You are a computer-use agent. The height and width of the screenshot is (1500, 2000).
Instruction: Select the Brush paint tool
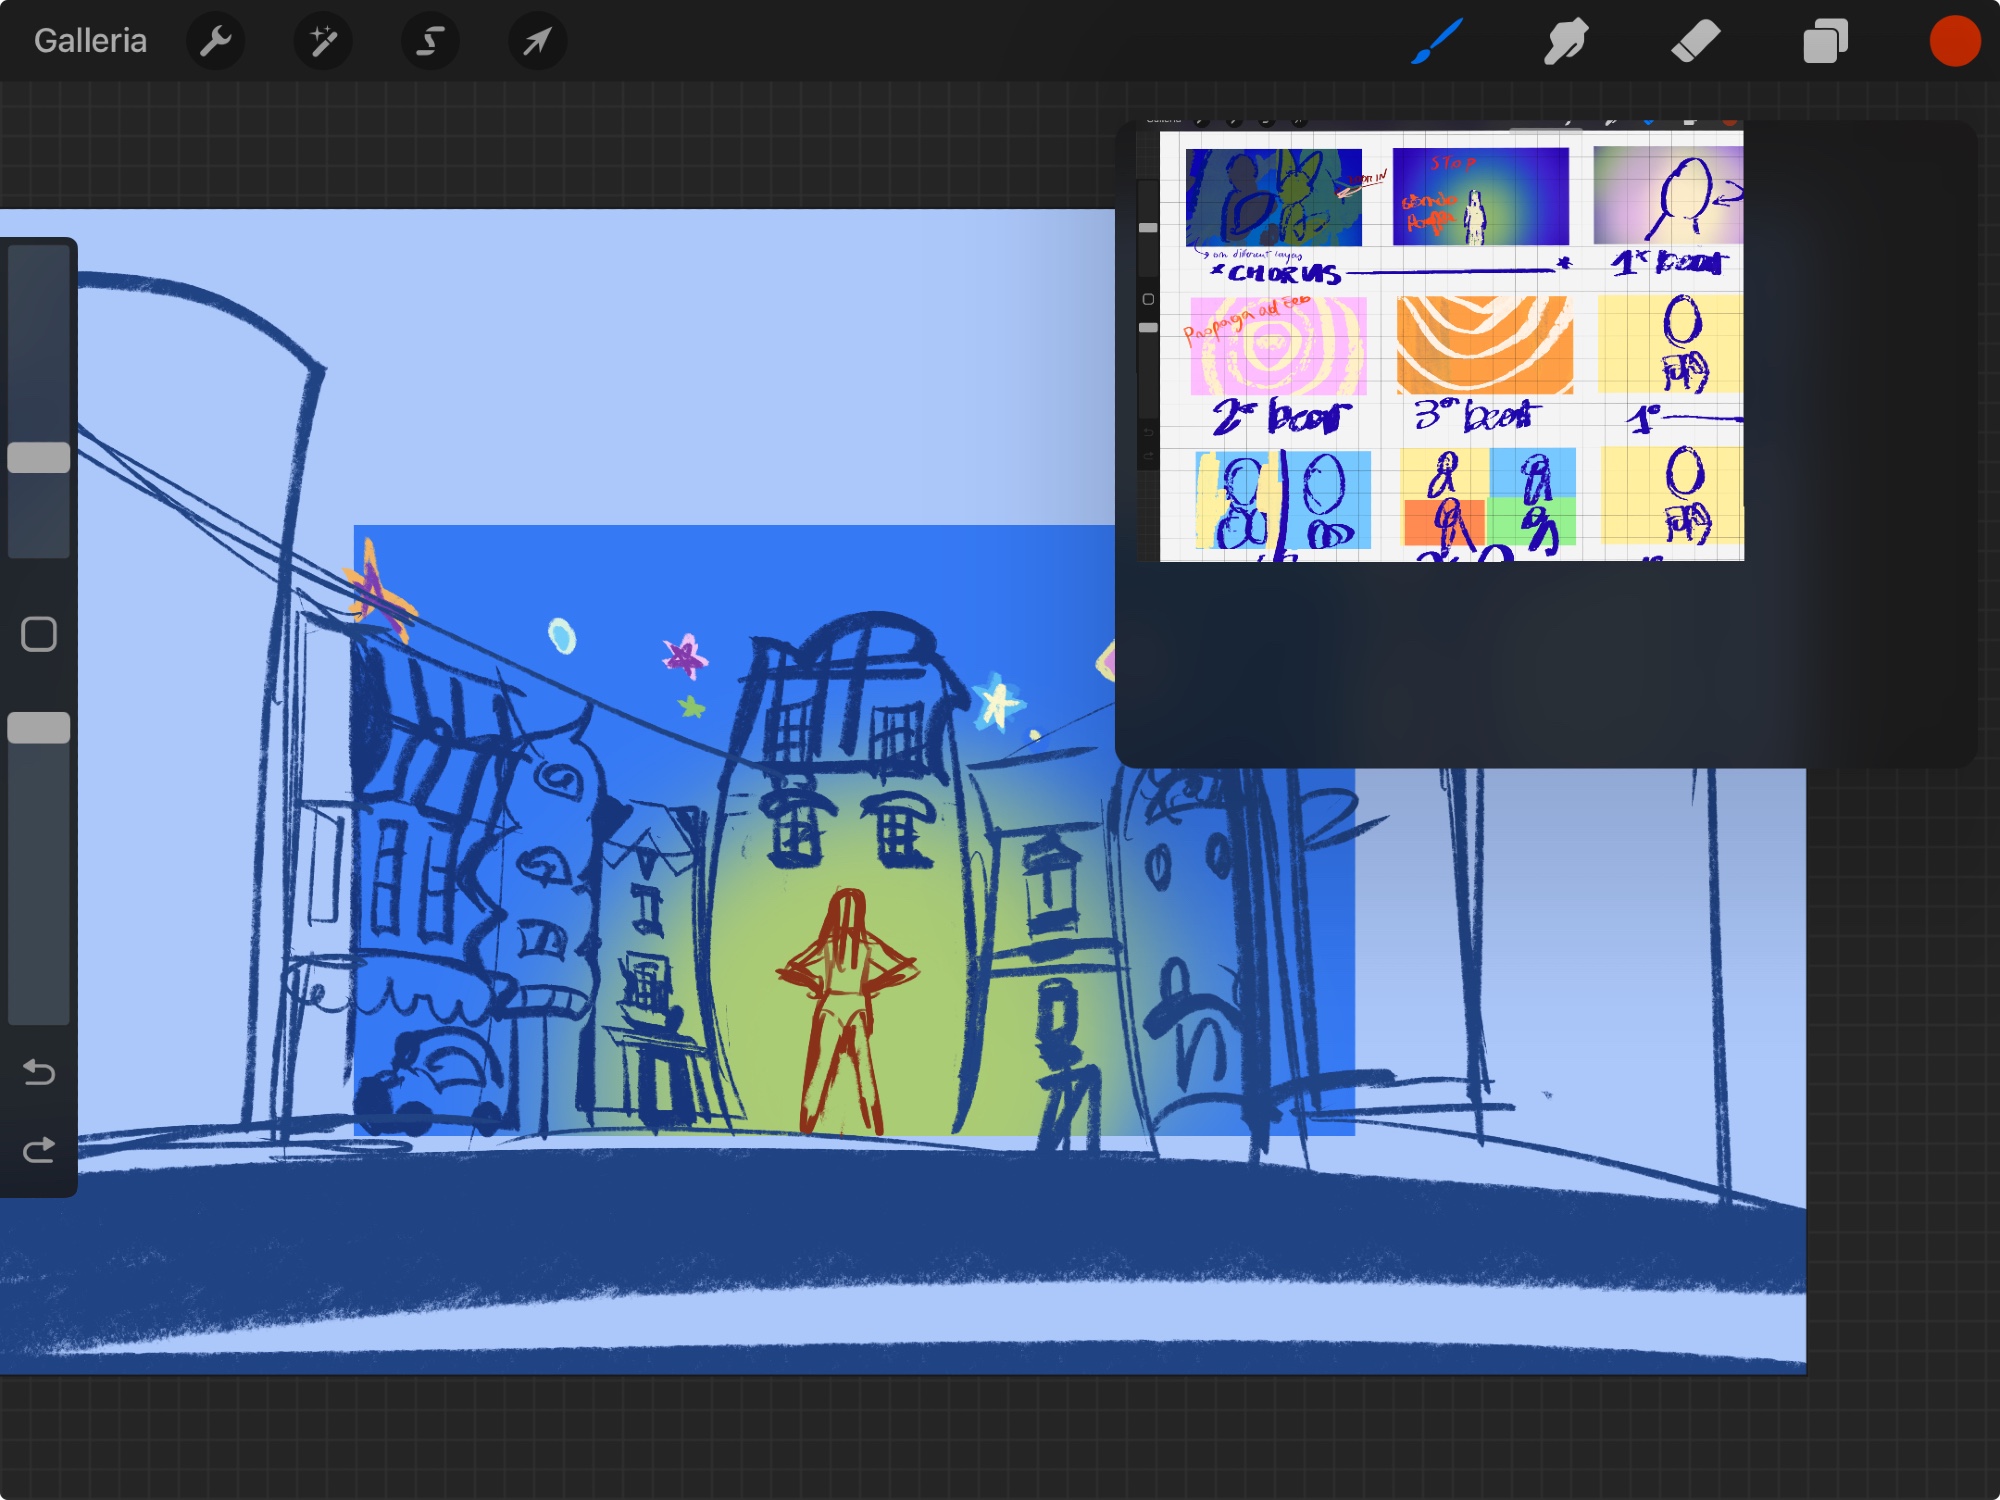tap(1437, 41)
